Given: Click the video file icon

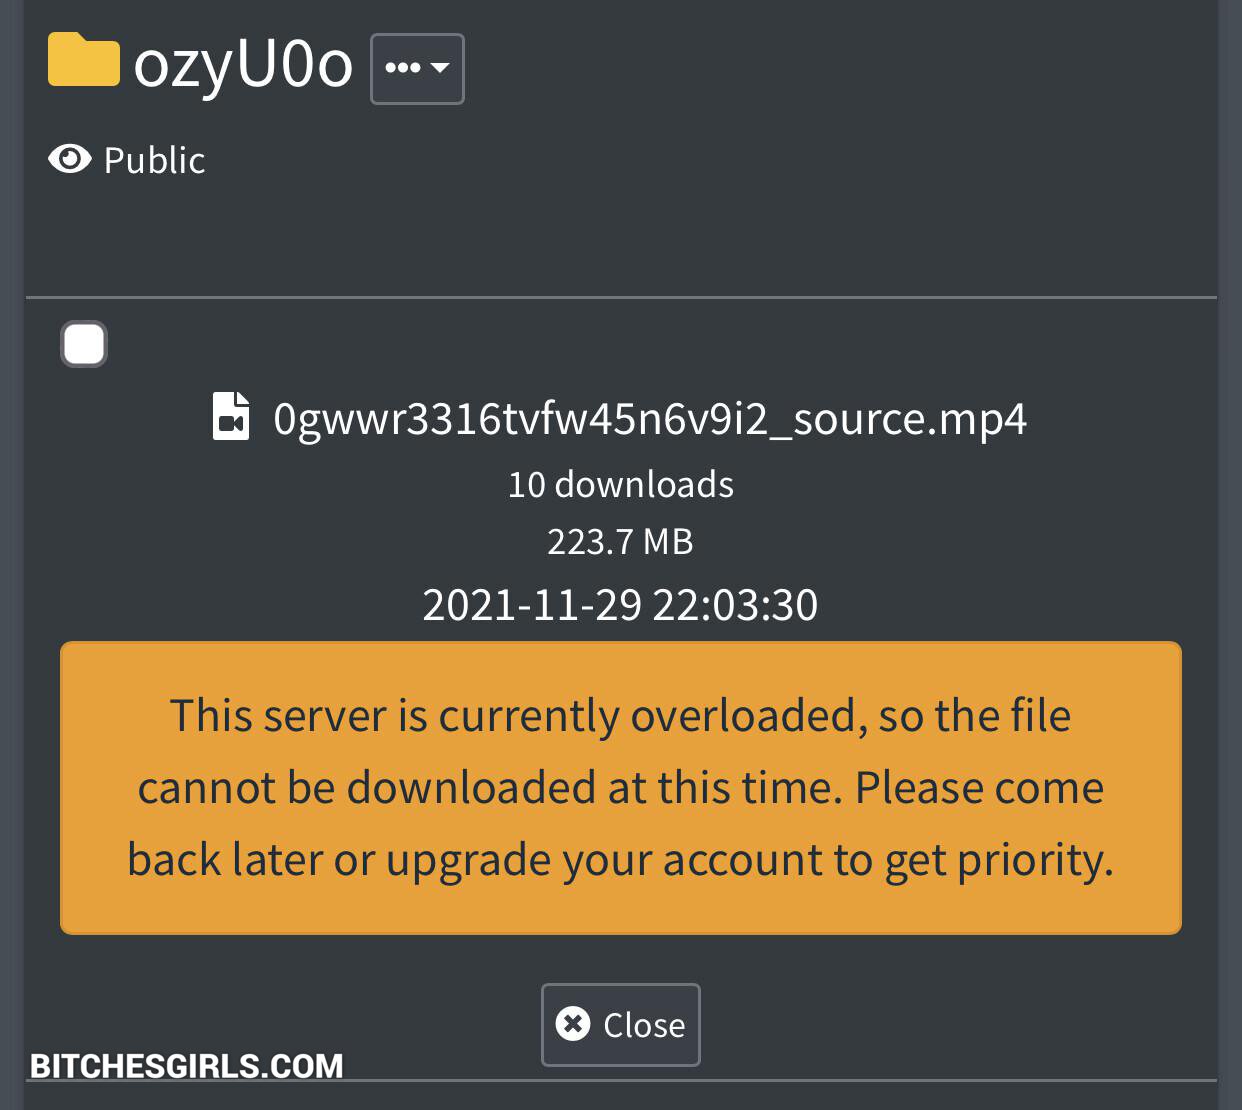Looking at the screenshot, I should (231, 417).
